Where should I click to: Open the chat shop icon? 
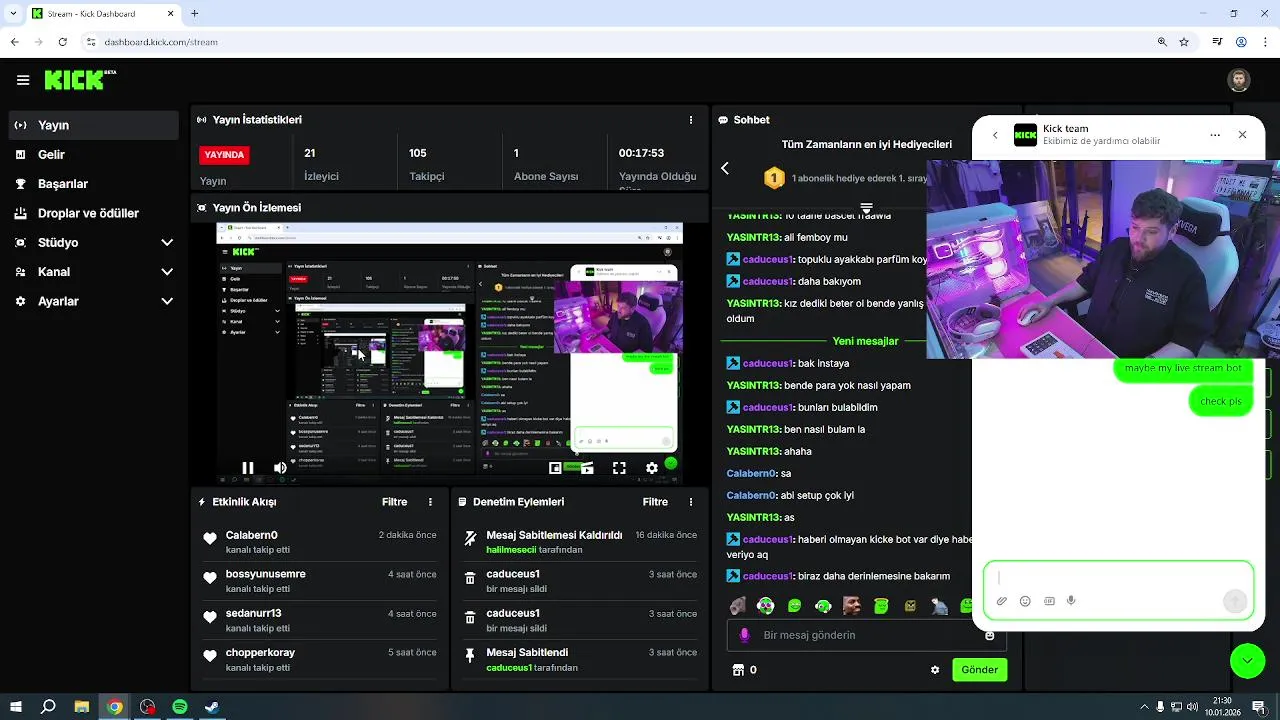click(x=739, y=670)
